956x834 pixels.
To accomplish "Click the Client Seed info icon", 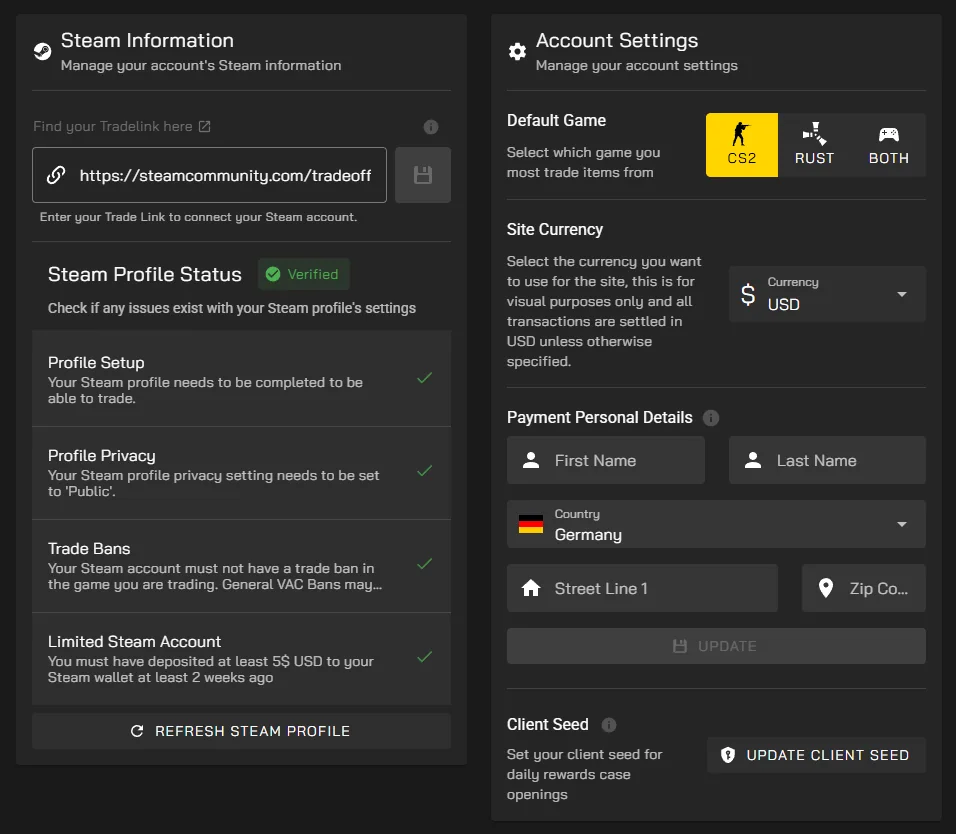I will point(609,725).
